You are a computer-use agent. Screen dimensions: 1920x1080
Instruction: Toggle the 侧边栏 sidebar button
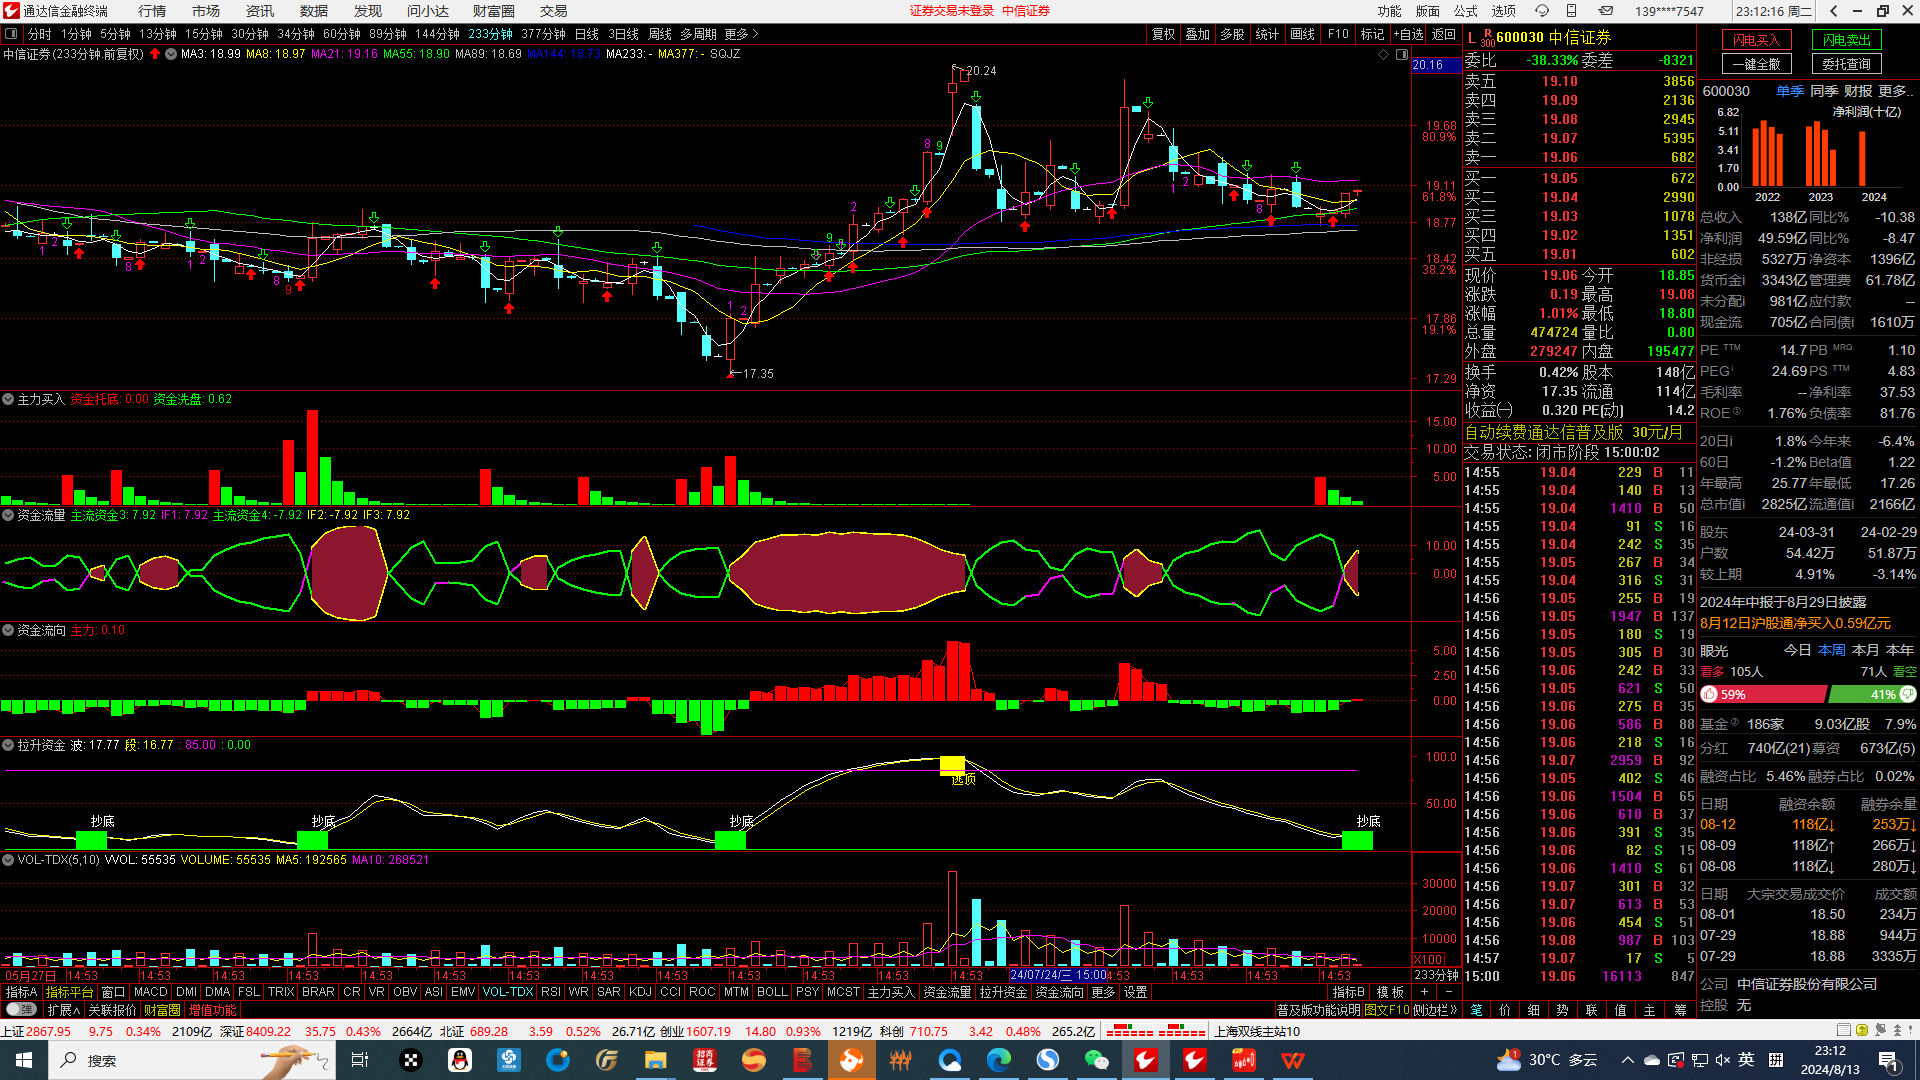pos(1435,1010)
